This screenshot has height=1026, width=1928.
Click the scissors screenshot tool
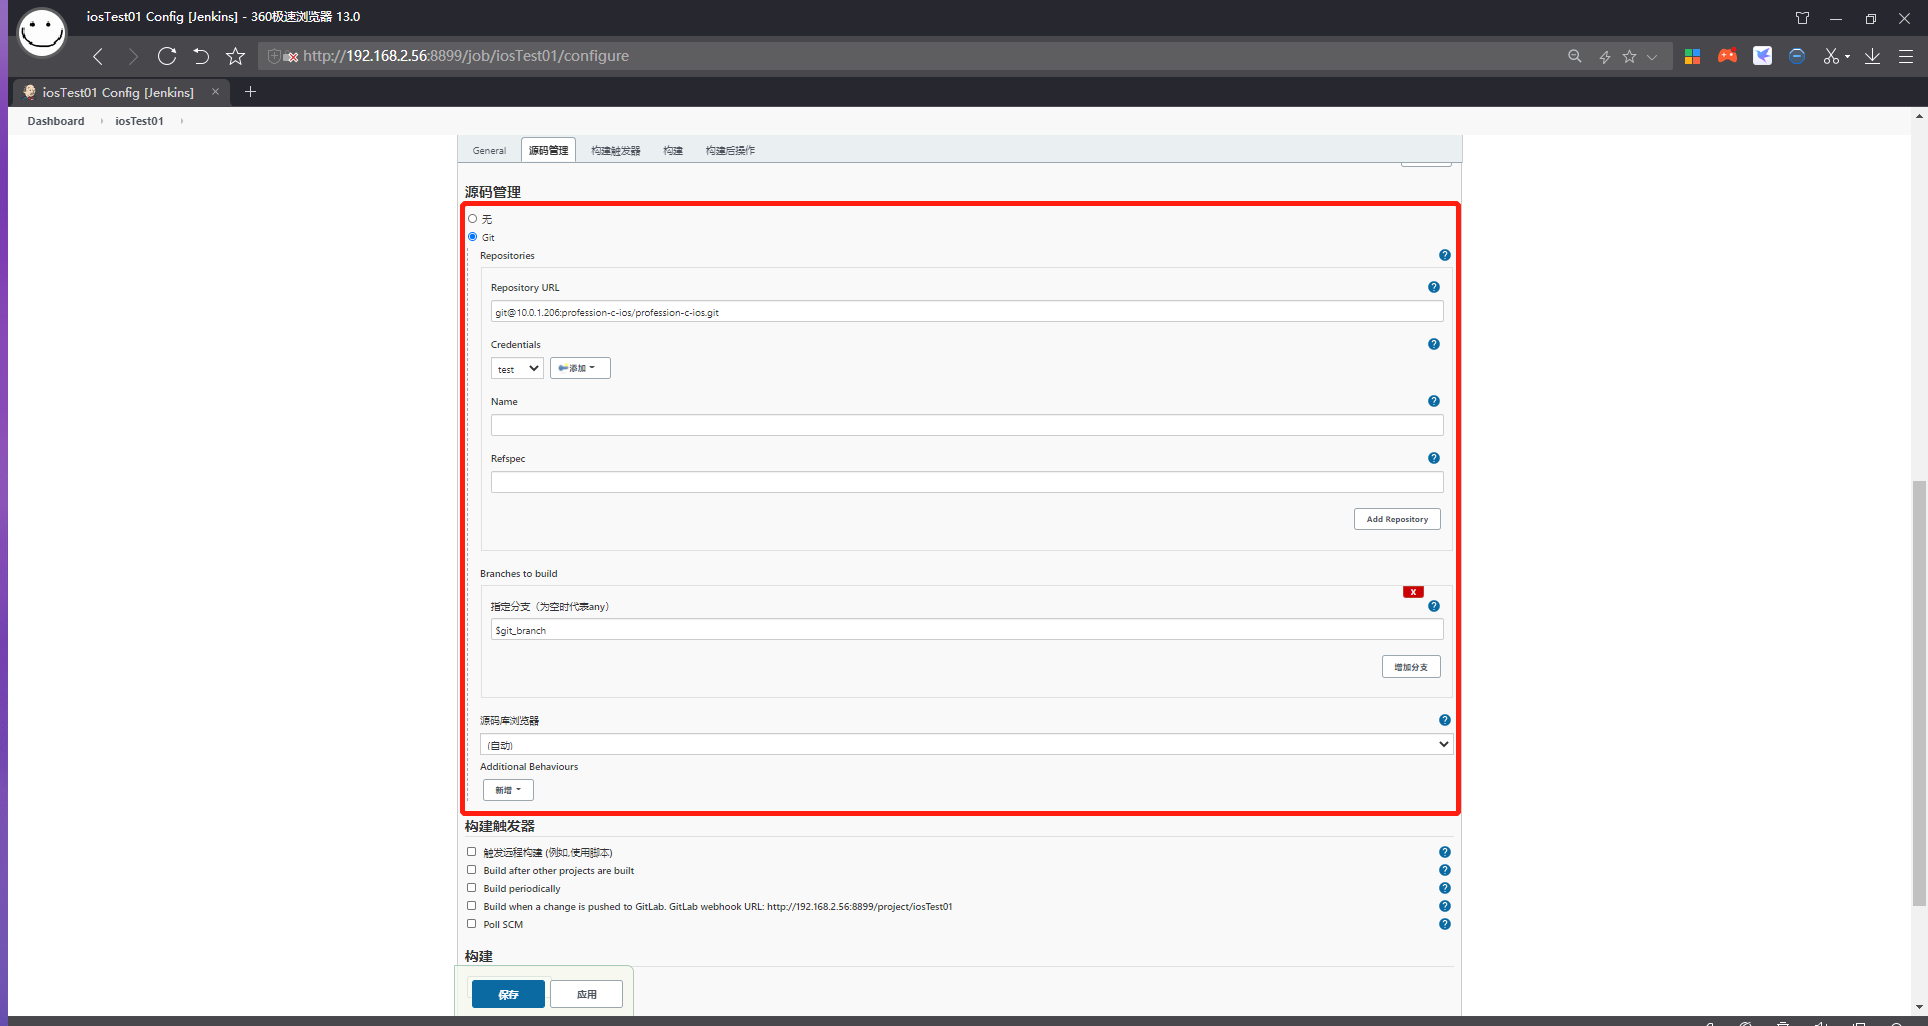pos(1830,56)
